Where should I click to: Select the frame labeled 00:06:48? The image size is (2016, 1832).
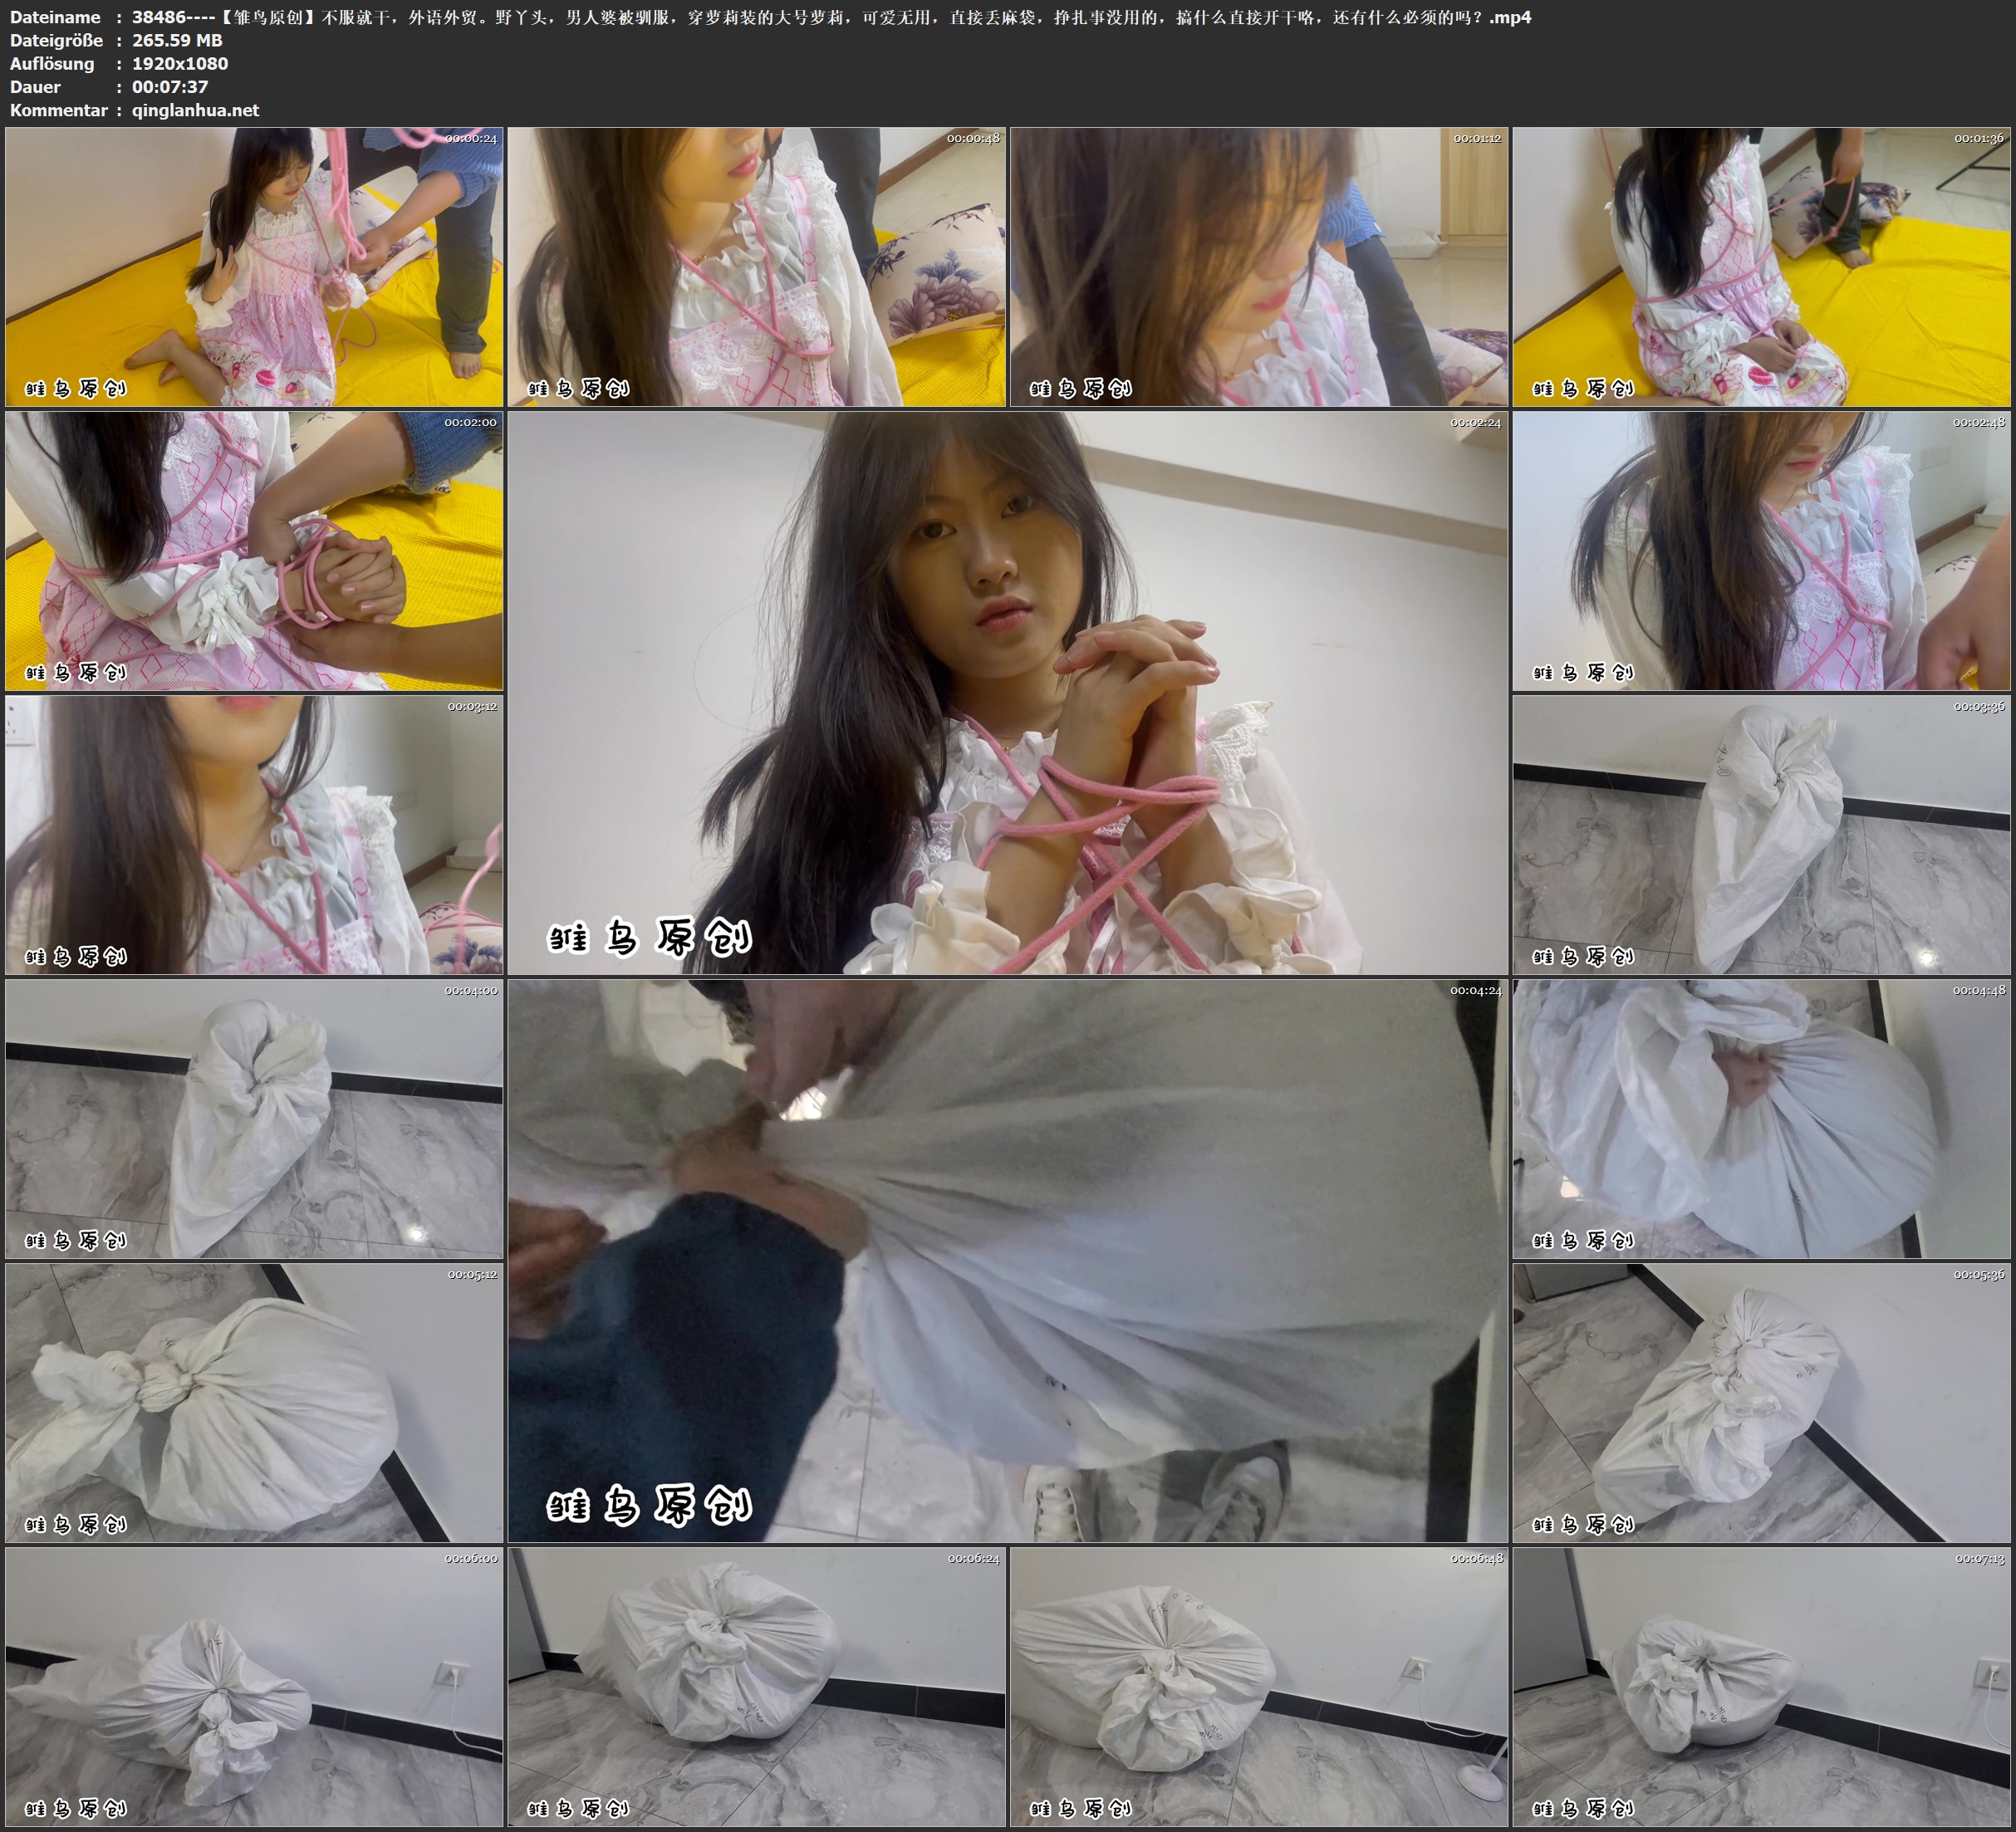(1258, 1687)
